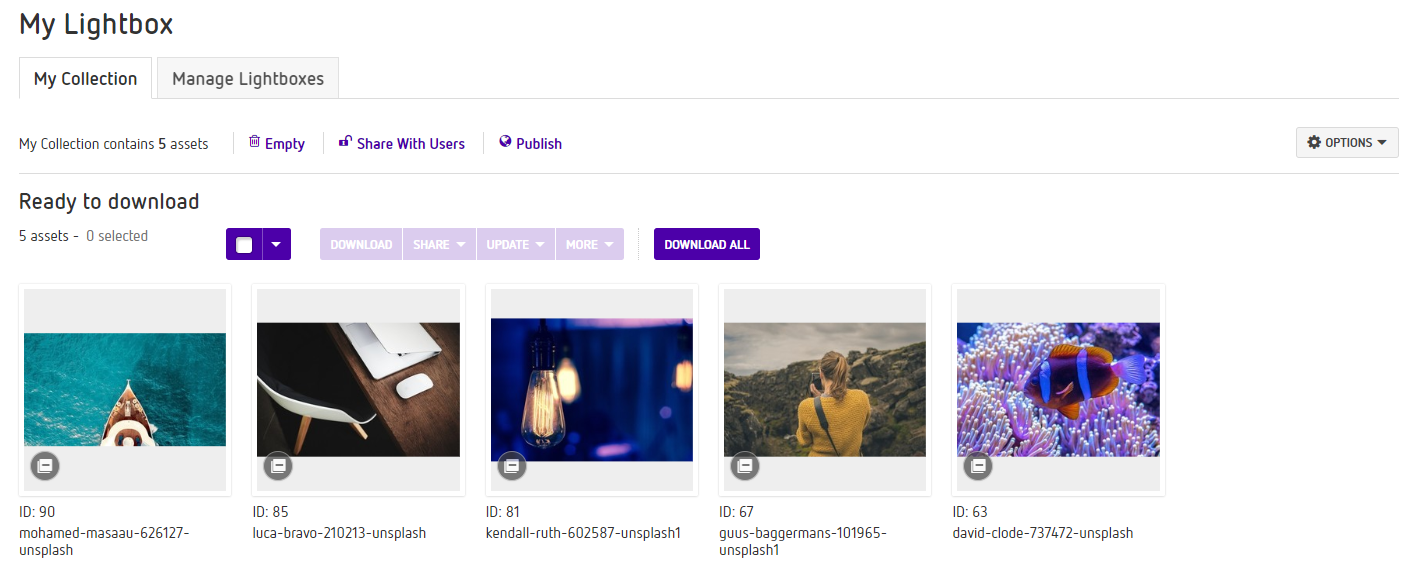Viewport: 1406px width, 583px height.
Task: Switch to the Manage Lightboxes tab
Action: point(248,78)
